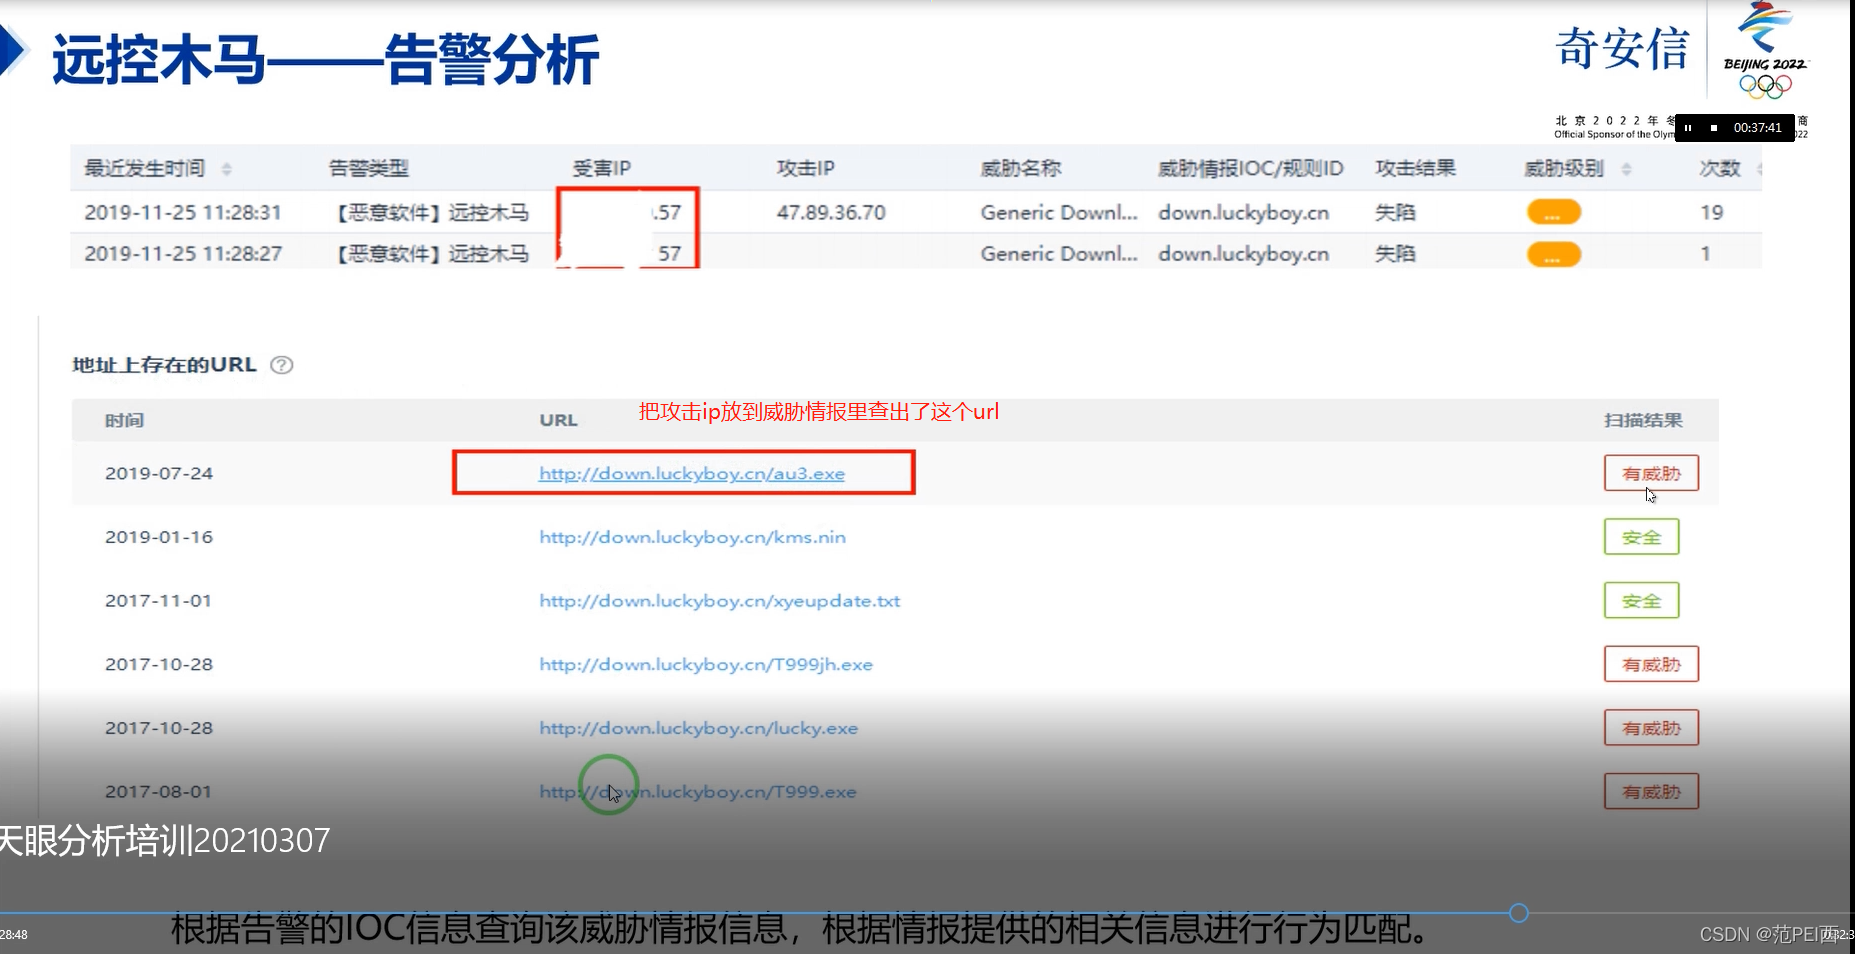Open the au3.exe URL link

692,473
